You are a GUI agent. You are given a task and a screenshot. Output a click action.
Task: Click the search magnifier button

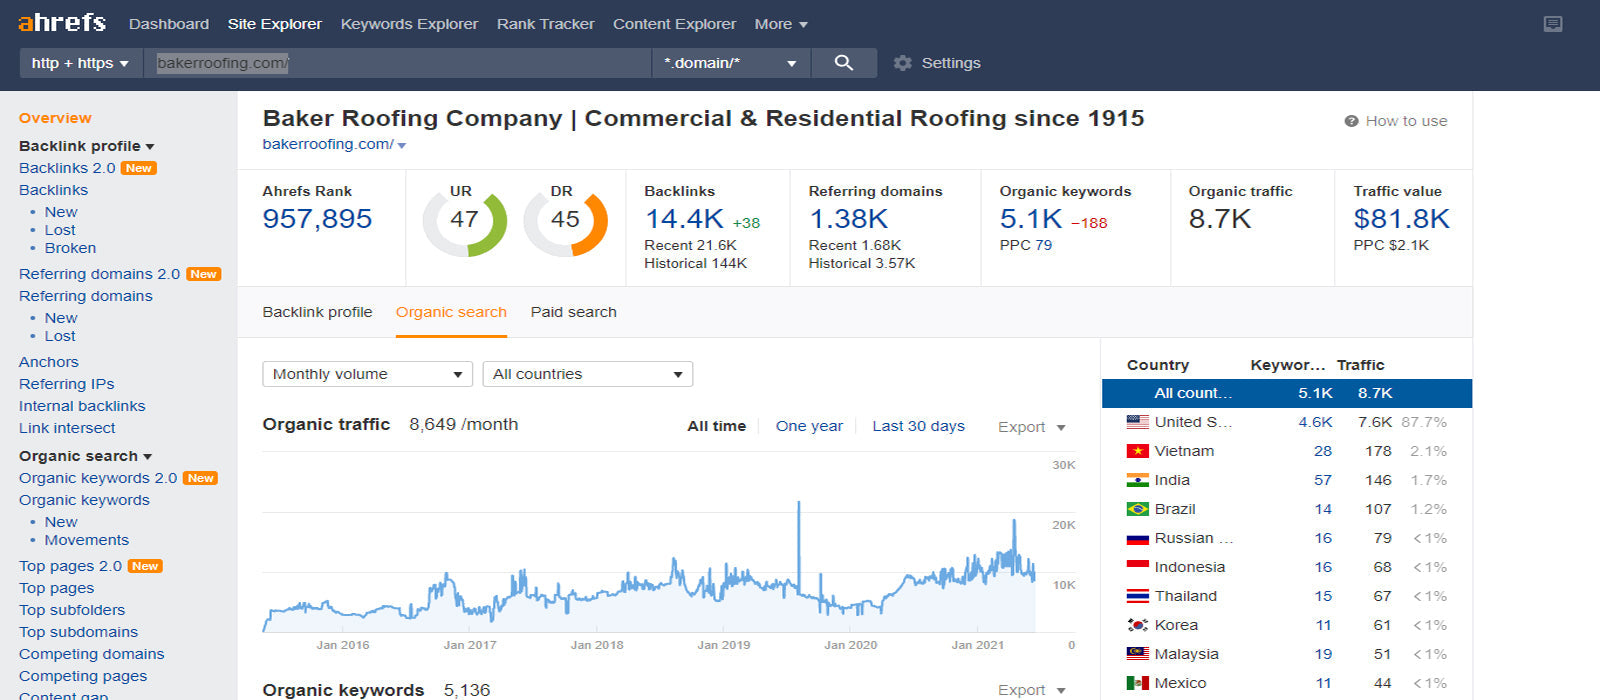pyautogui.click(x=843, y=63)
